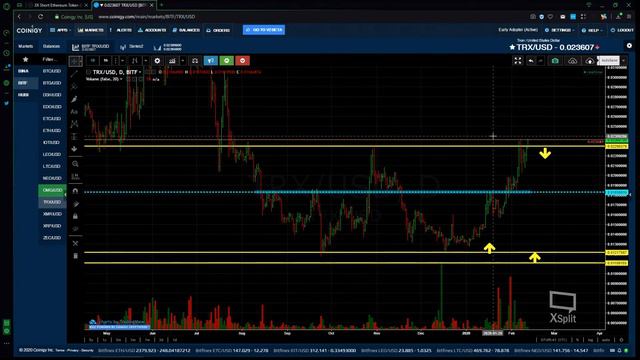Open the Alerts section
The width and height of the screenshot is (640, 360).
point(122,30)
